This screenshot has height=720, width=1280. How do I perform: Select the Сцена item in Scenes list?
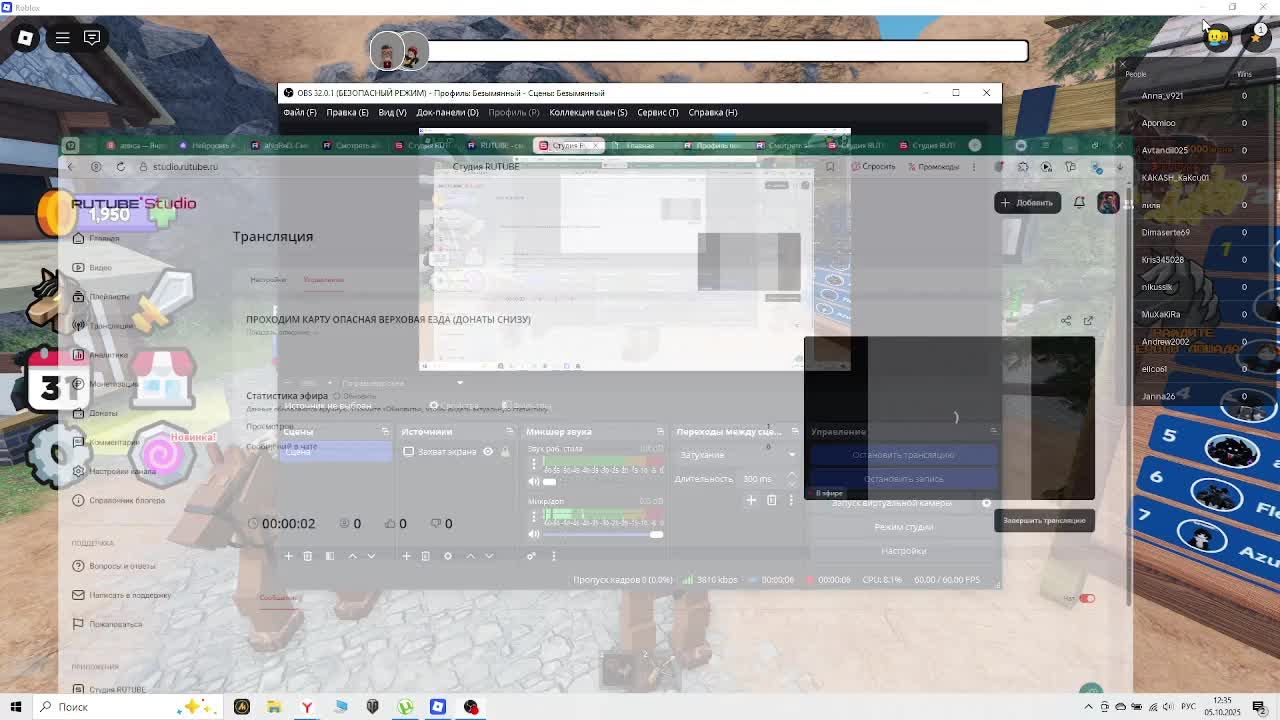click(334, 452)
